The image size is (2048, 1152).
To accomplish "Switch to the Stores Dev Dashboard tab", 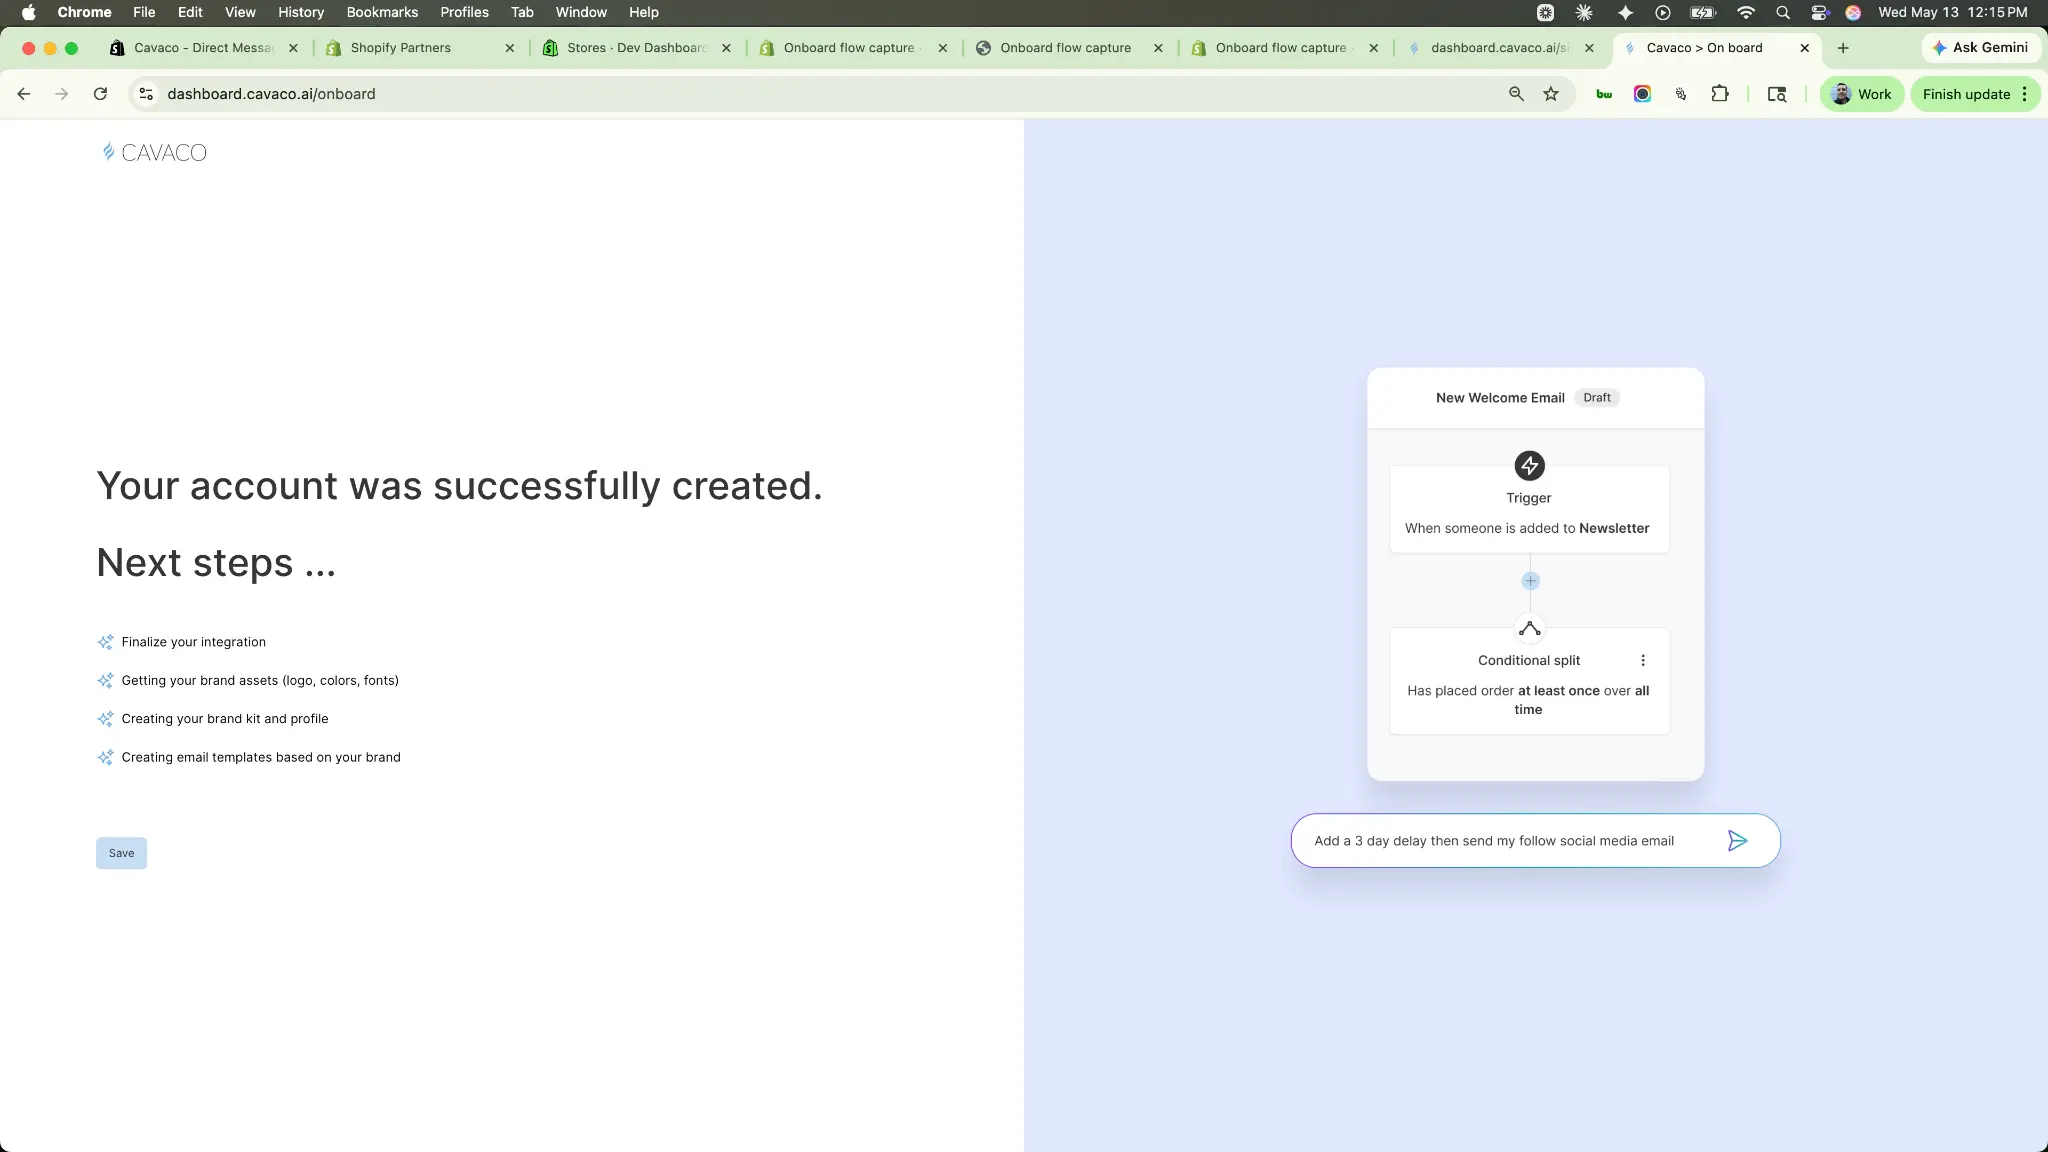I will click(x=637, y=48).
